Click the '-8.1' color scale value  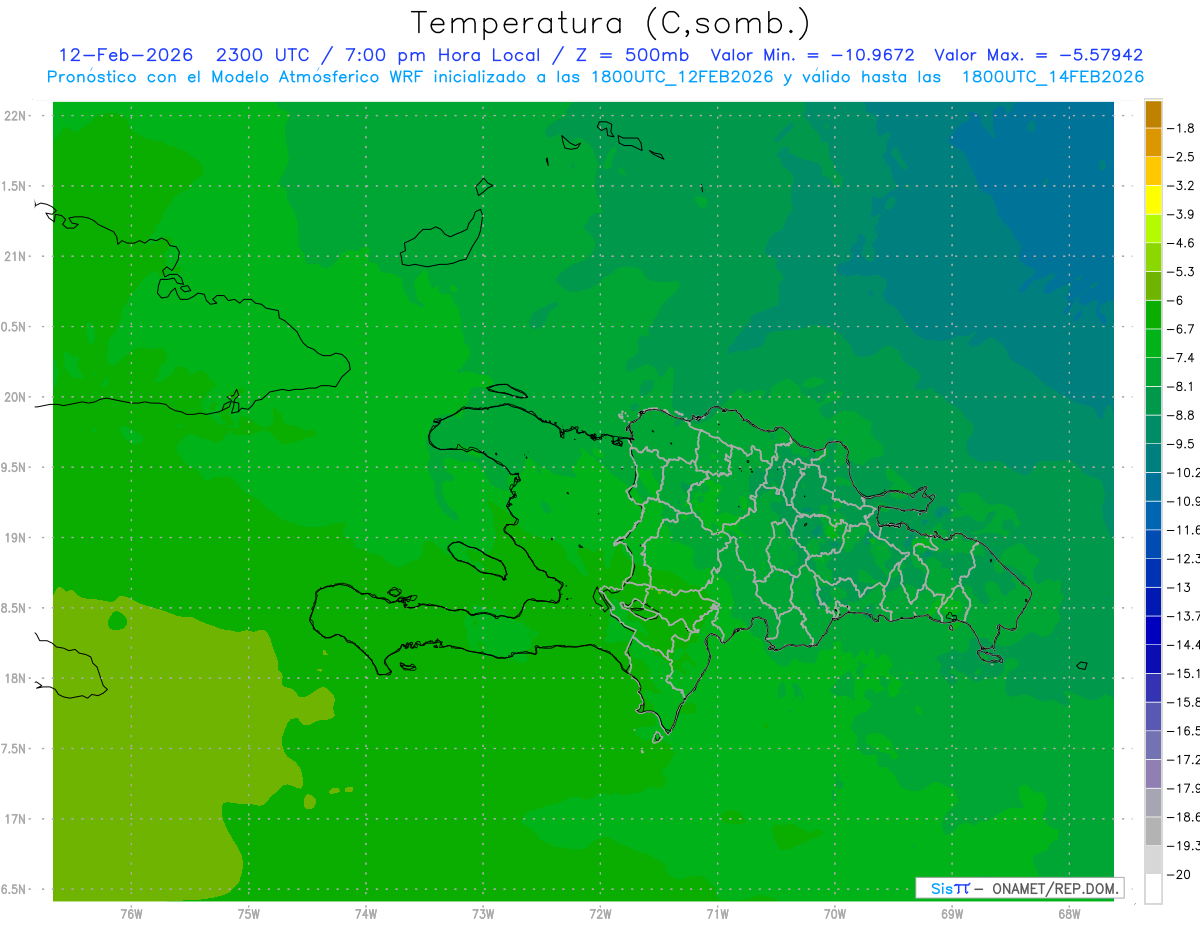(x=1183, y=386)
